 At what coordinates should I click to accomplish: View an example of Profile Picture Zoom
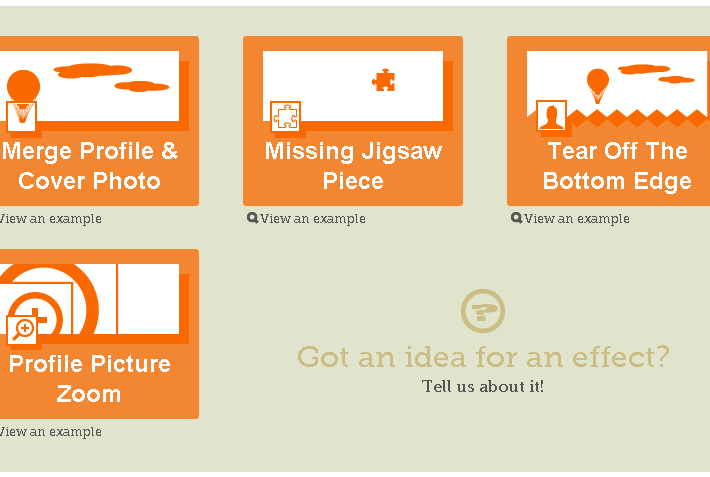50,432
